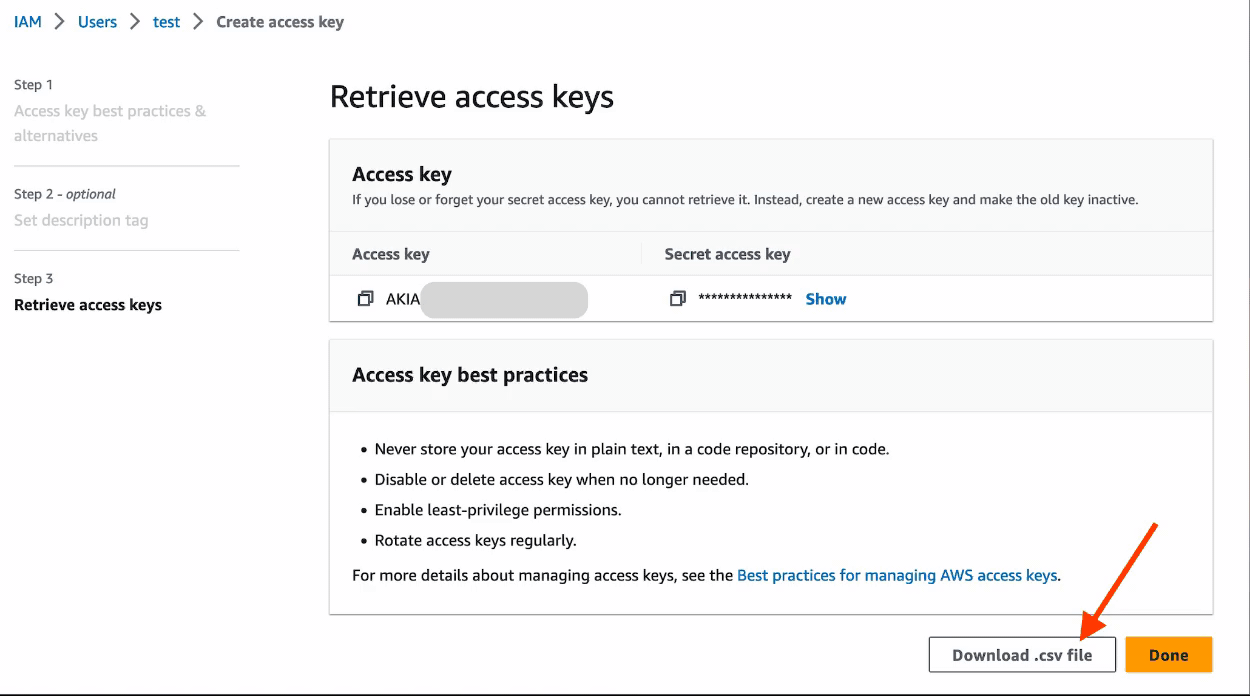Screen dimensions: 1250x696
Task: Go to IAM breadcrumb link
Action: click(28, 21)
